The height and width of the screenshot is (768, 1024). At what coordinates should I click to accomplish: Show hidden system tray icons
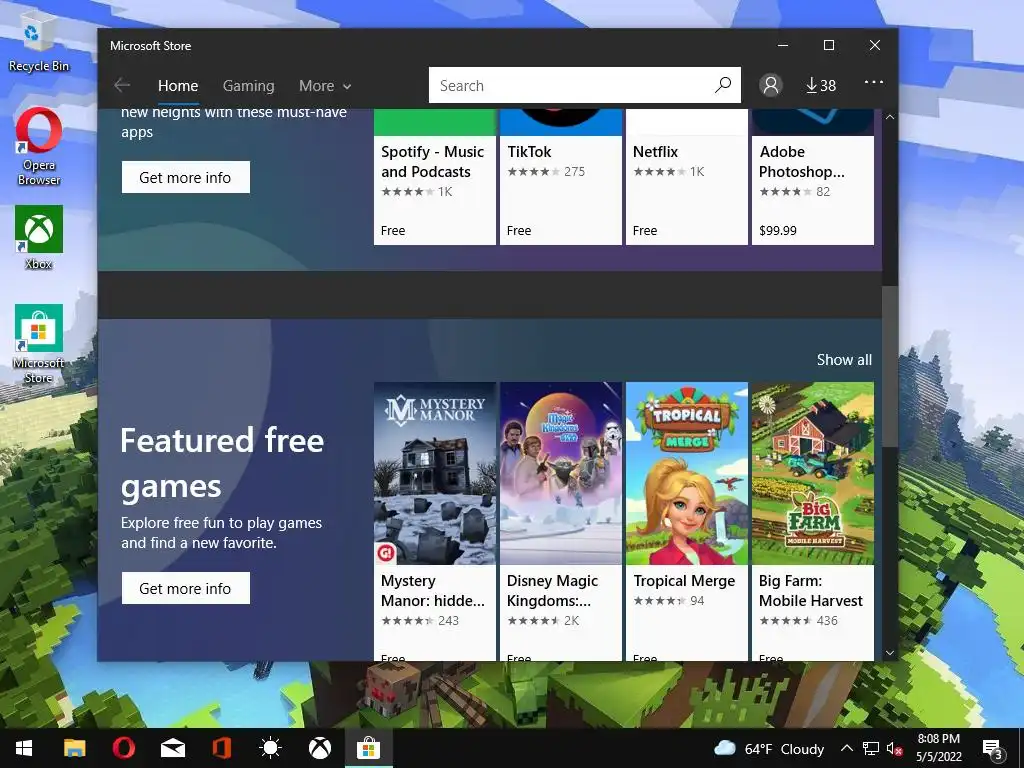coord(846,748)
